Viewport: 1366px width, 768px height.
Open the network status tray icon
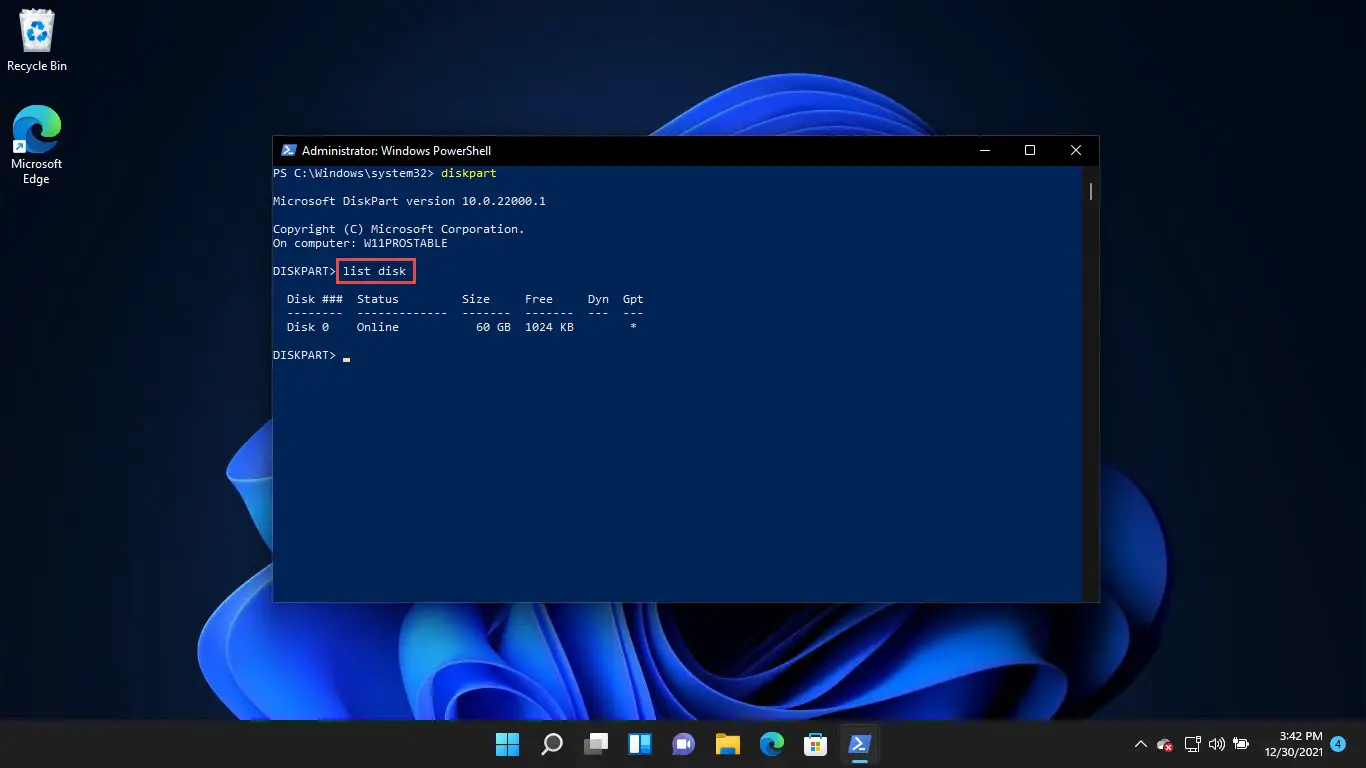coord(1192,744)
